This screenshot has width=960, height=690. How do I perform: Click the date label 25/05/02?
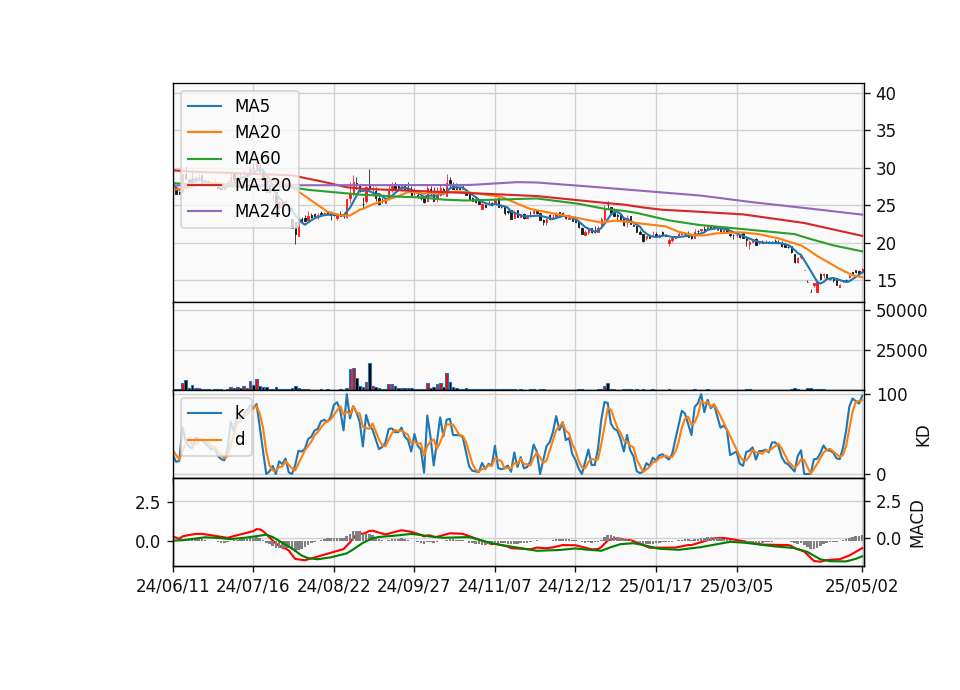point(861,586)
